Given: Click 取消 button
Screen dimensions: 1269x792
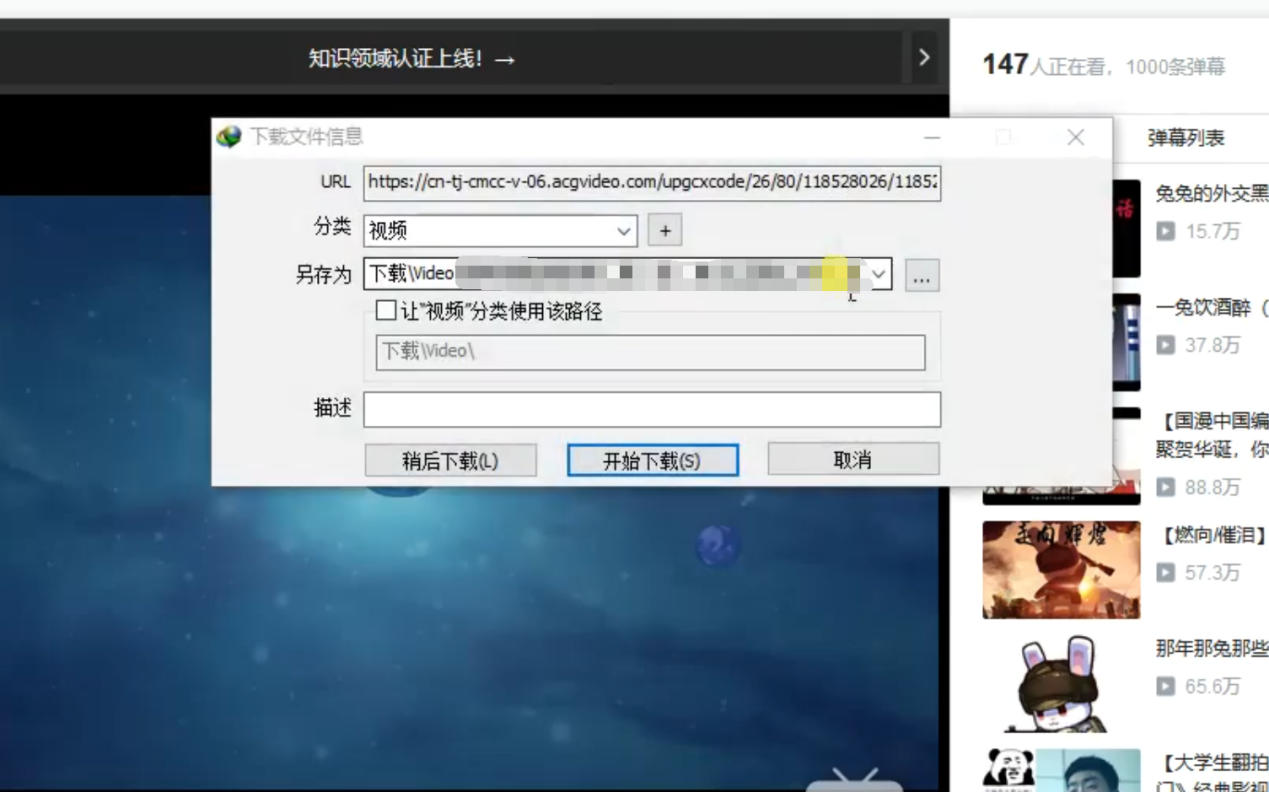Looking at the screenshot, I should click(x=853, y=460).
